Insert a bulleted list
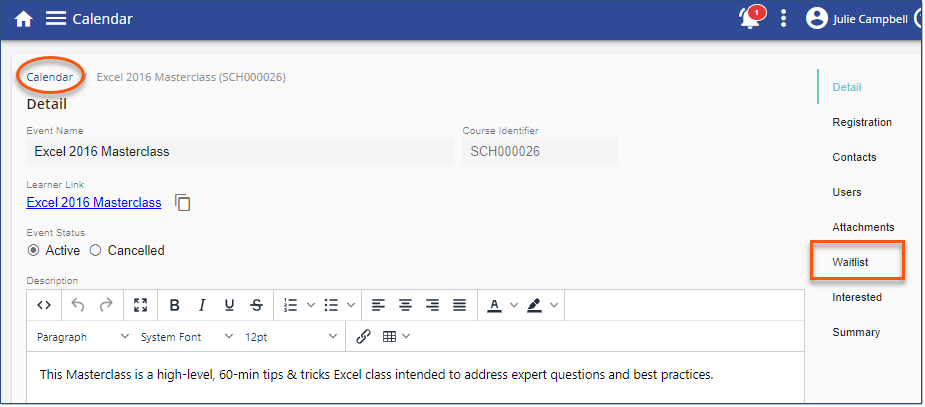Screen dimensions: 925x407 click(331, 305)
